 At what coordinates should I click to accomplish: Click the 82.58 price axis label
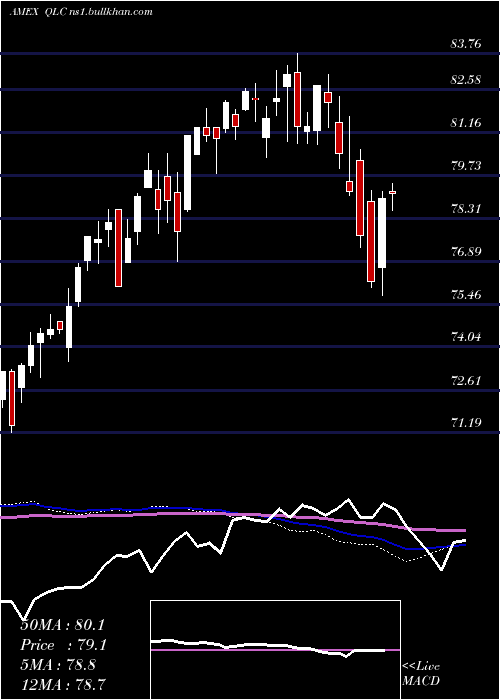pyautogui.click(x=467, y=79)
